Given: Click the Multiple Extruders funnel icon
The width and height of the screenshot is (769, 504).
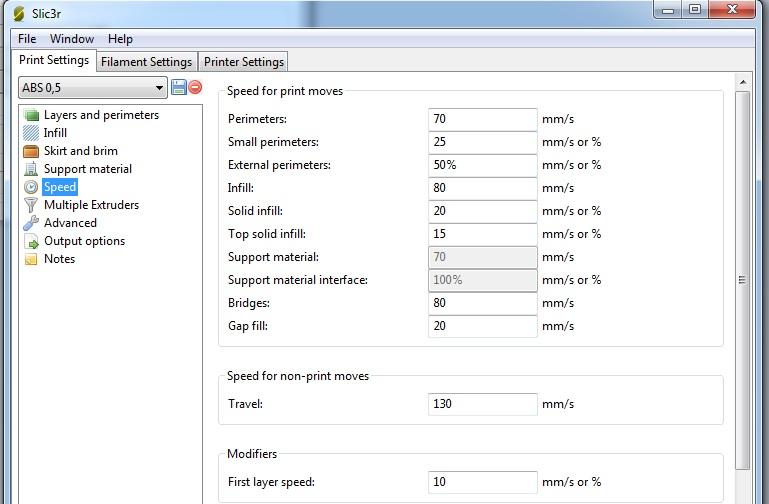Looking at the screenshot, I should pyautogui.click(x=31, y=205).
